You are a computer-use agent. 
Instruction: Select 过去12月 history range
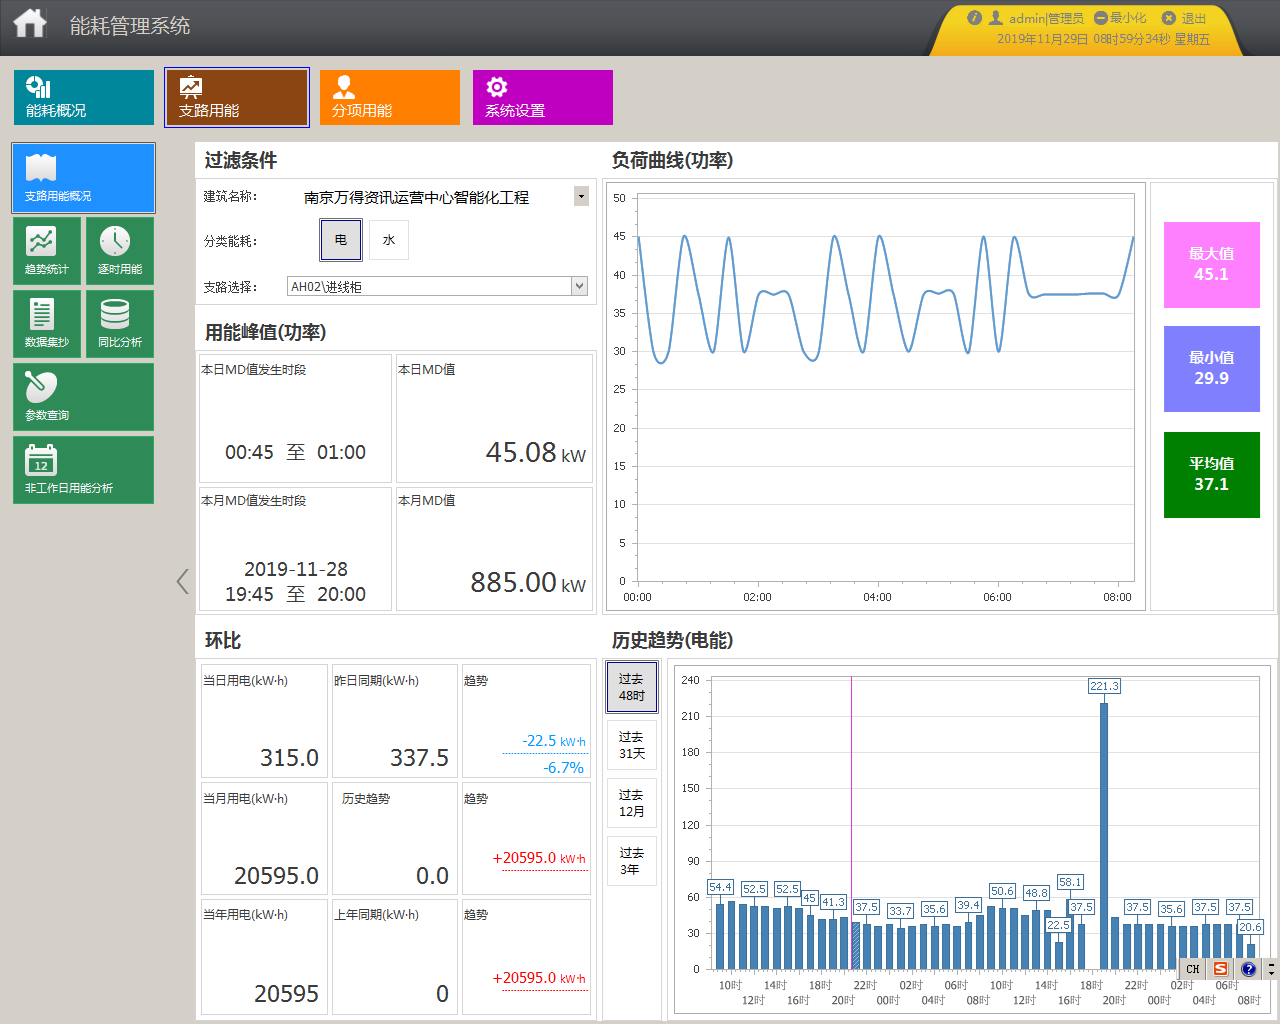tap(632, 803)
